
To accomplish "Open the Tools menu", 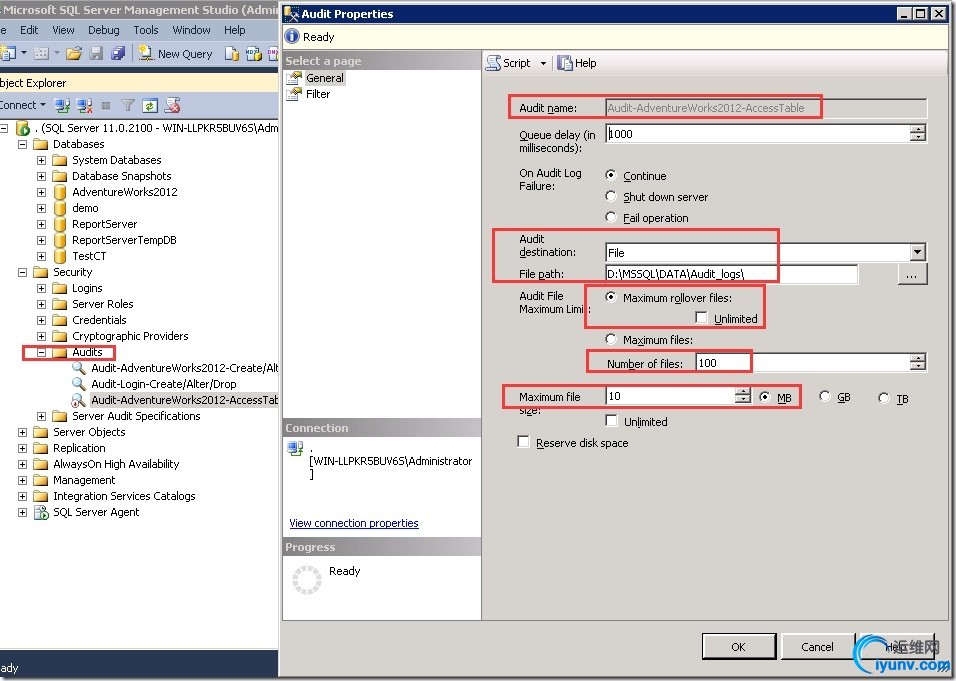I will (146, 30).
